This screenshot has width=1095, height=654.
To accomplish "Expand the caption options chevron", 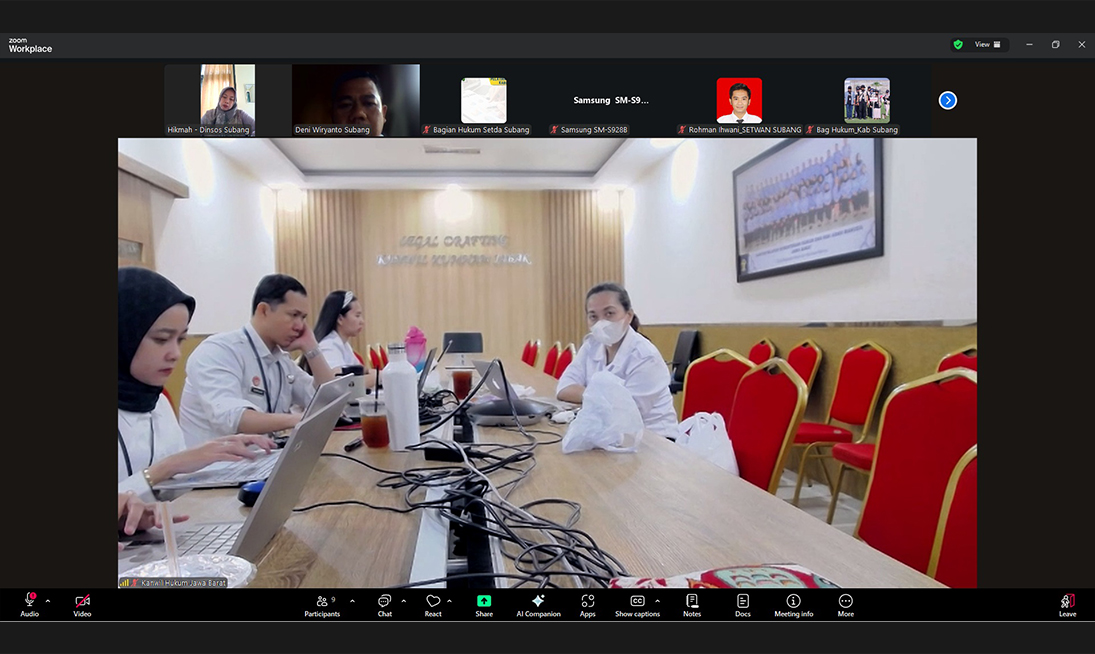I will click(x=657, y=601).
